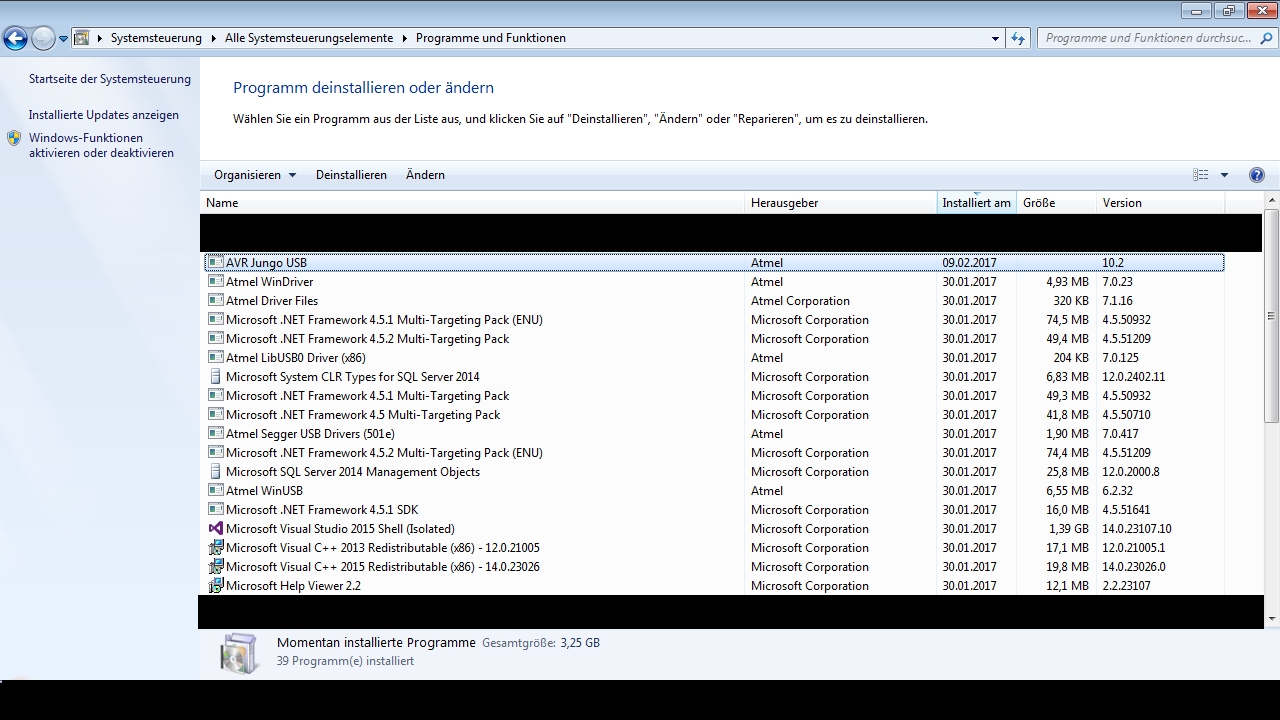Click the Alle Systemsteuerungselemente breadcrumb
The image size is (1280, 720).
pyautogui.click(x=309, y=38)
